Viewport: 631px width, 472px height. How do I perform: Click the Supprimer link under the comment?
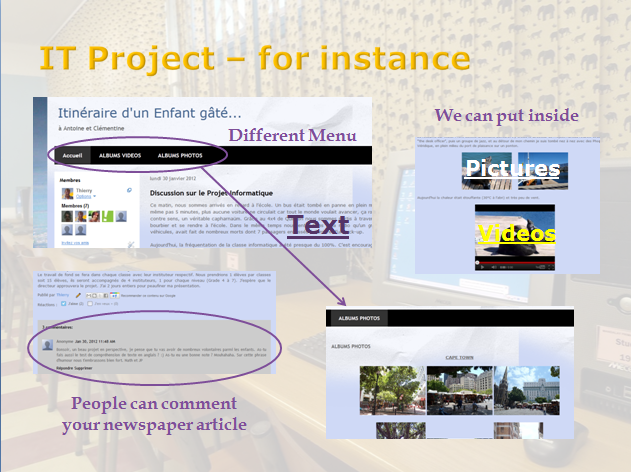click(x=82, y=368)
